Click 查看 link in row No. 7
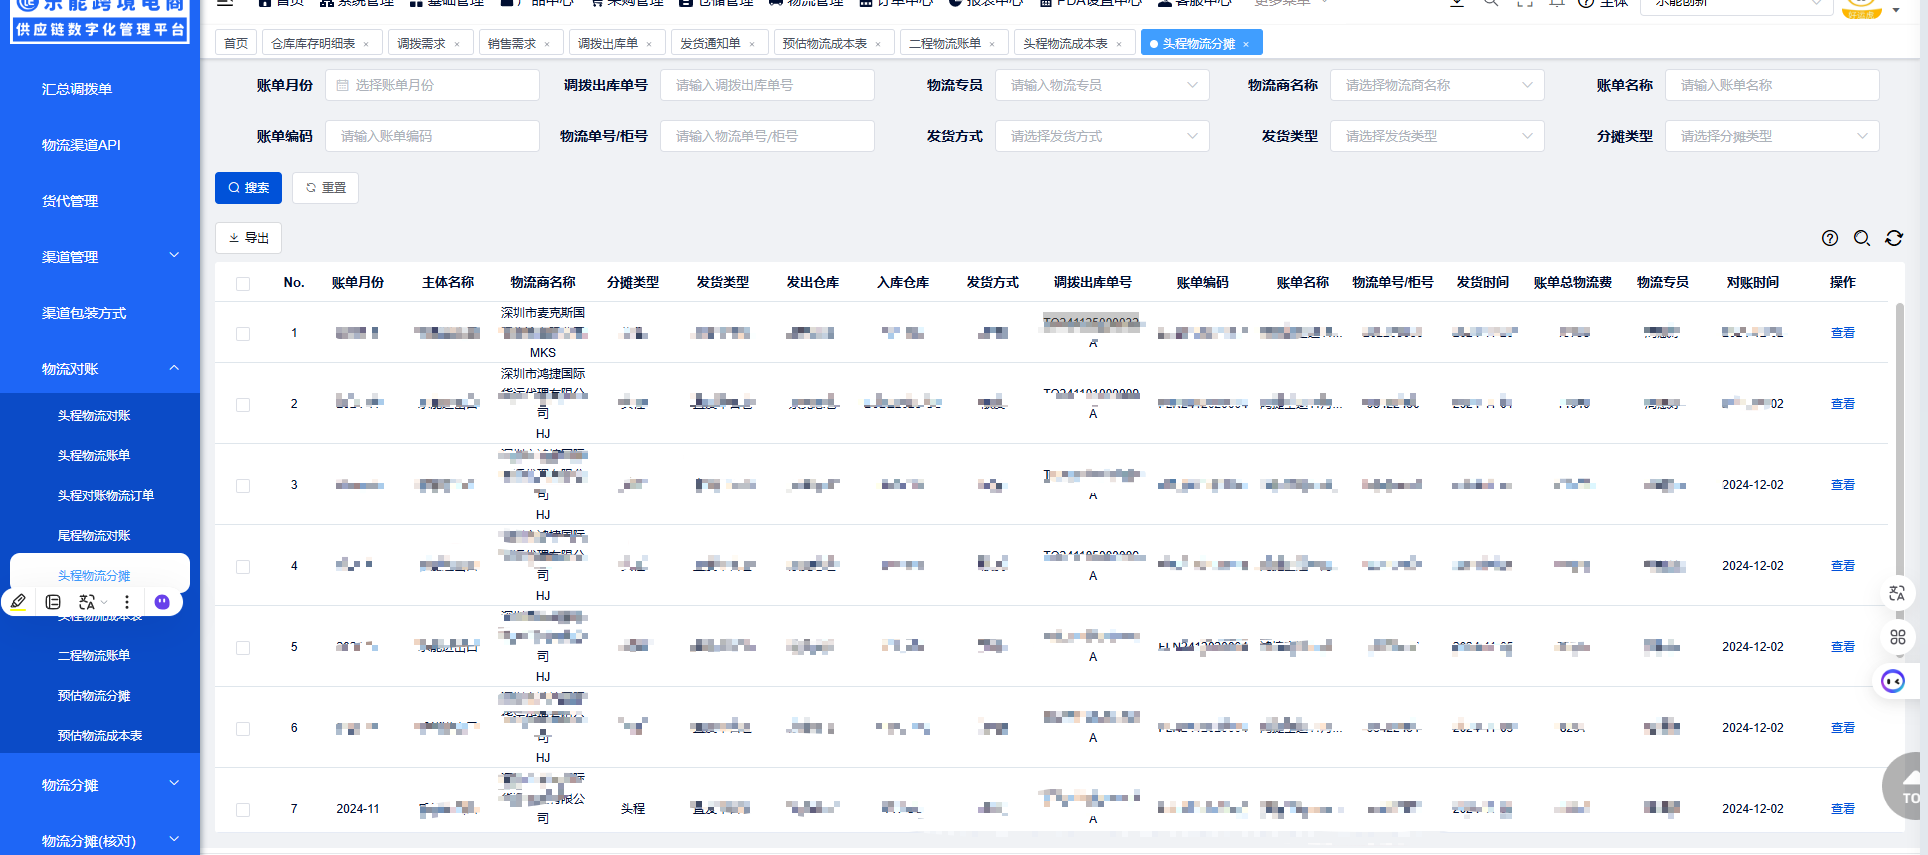The width and height of the screenshot is (1928, 855). (1843, 809)
